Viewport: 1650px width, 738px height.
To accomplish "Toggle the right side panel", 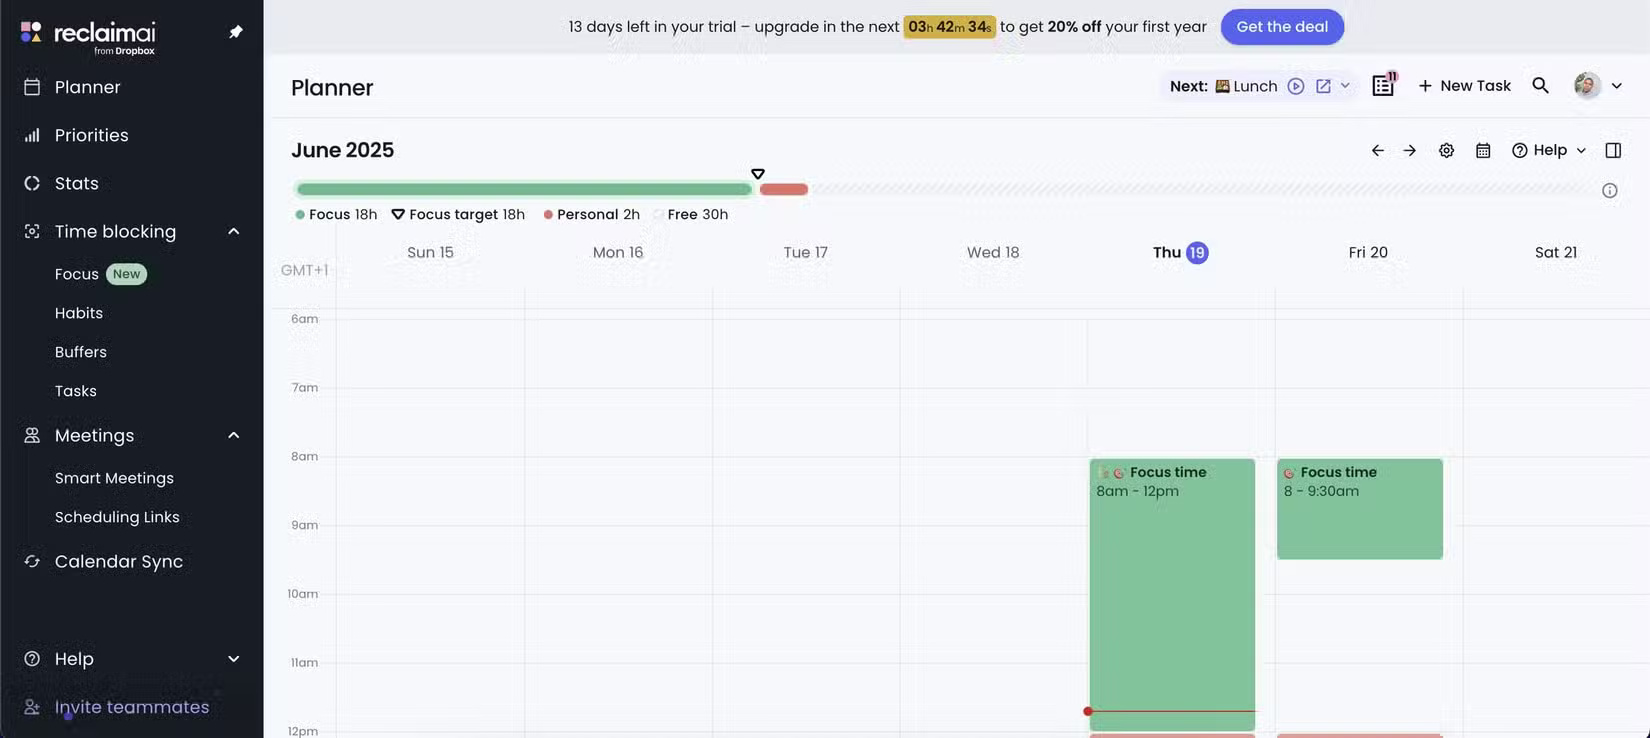I will pos(1613,150).
